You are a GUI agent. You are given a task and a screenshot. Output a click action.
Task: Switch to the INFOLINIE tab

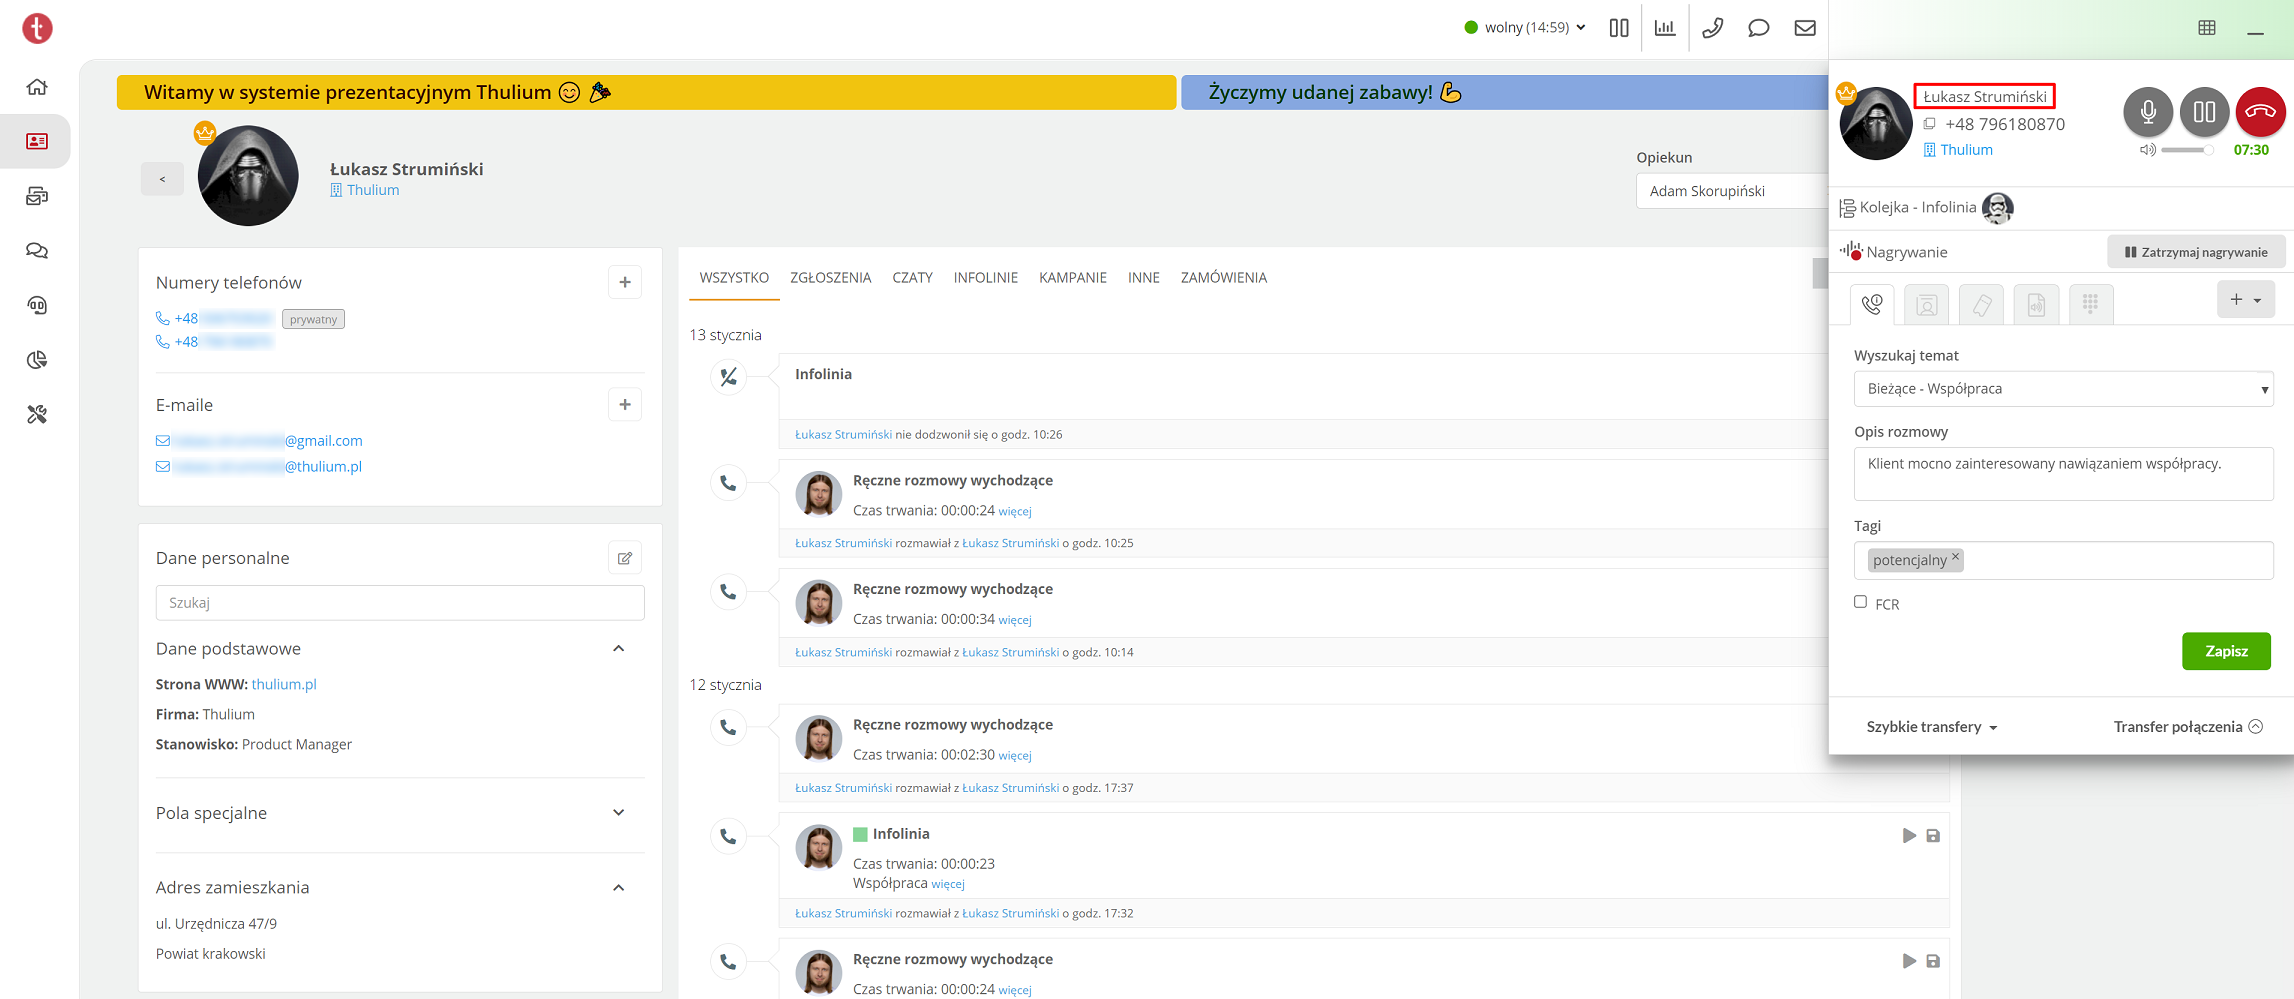tap(985, 278)
